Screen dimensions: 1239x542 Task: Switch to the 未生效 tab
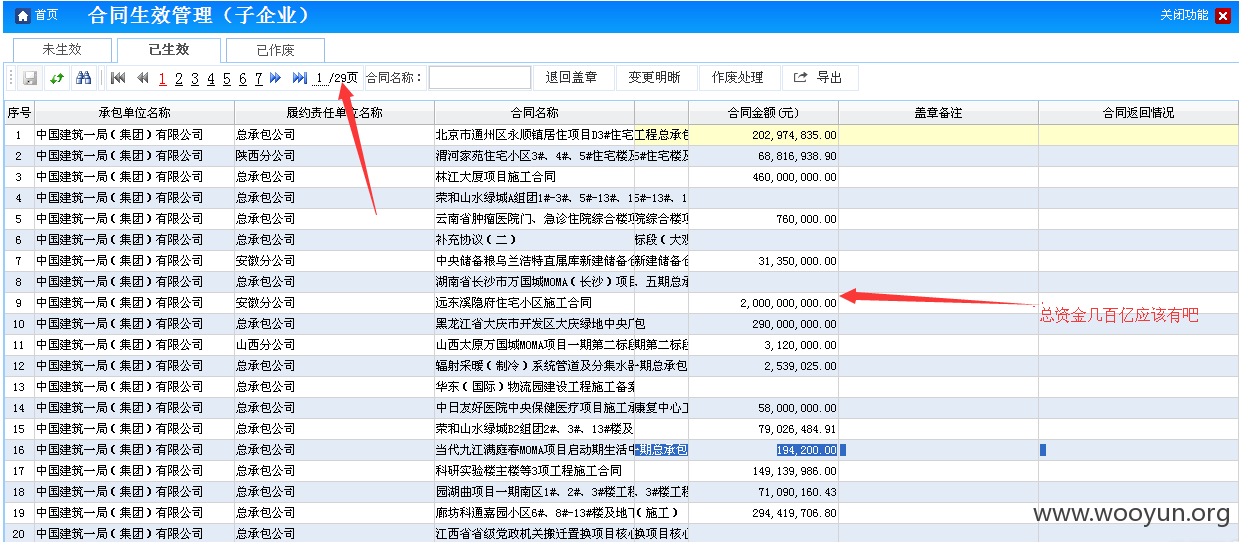(x=62, y=49)
